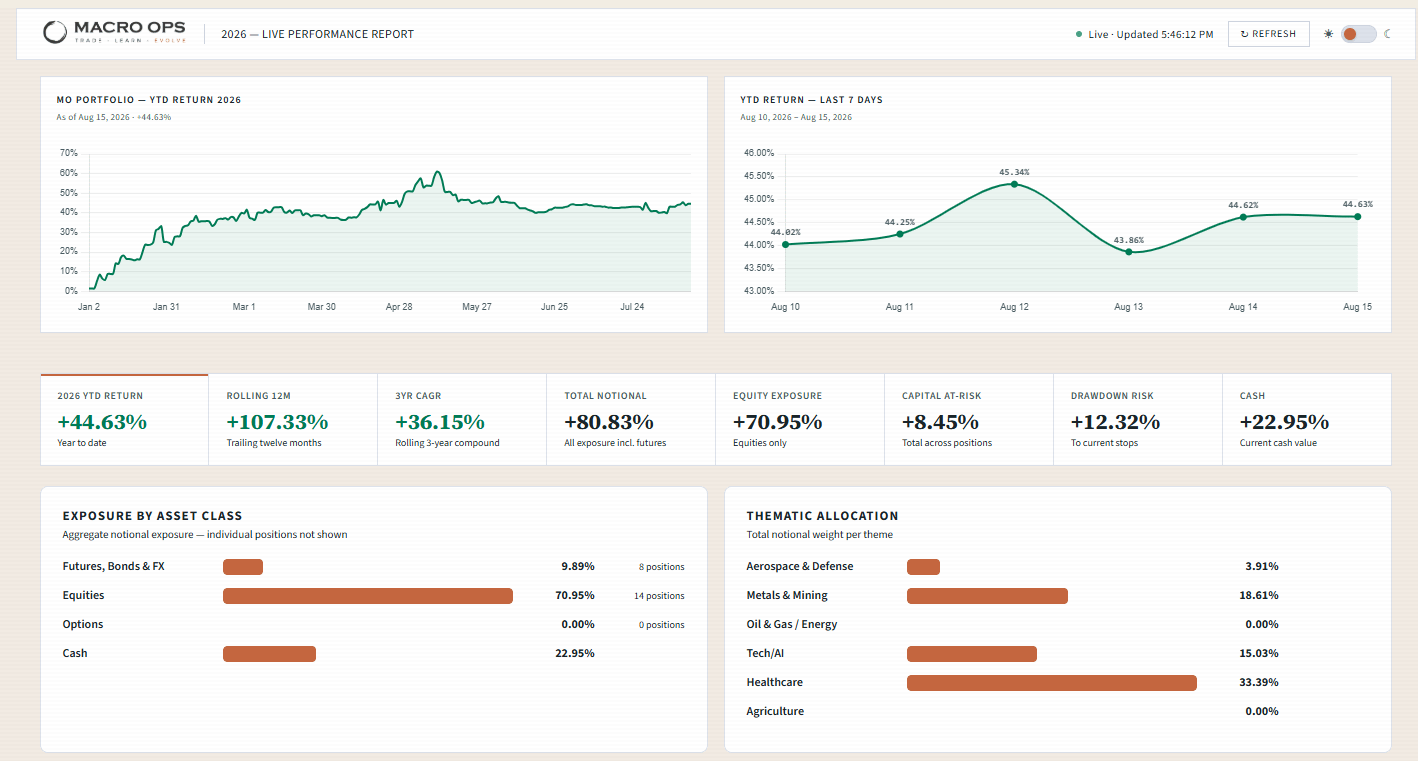Image resolution: width=1418 pixels, height=761 pixels.
Task: Click the sun light-mode icon
Action: pyautogui.click(x=1328, y=34)
